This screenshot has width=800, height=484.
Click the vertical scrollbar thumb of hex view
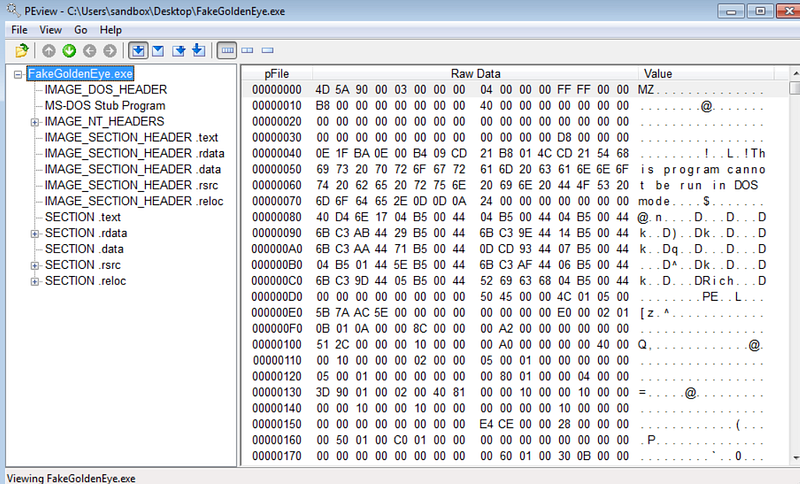(795, 88)
